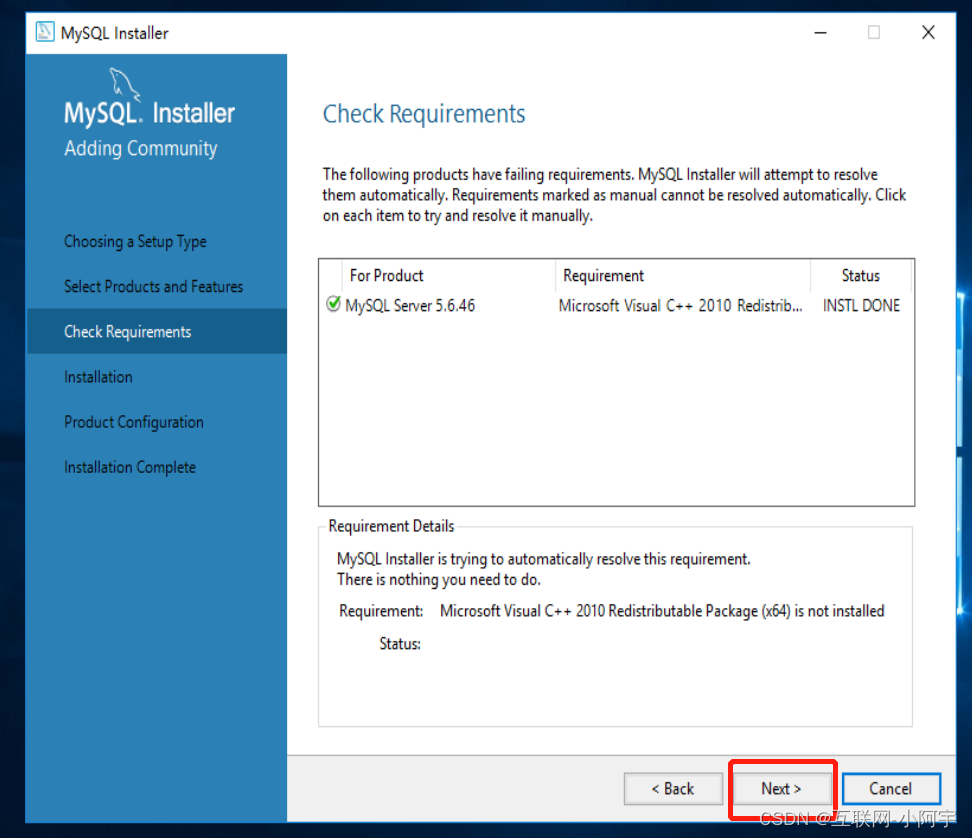
Task: Open the Select Products and Features step
Action: 153,286
